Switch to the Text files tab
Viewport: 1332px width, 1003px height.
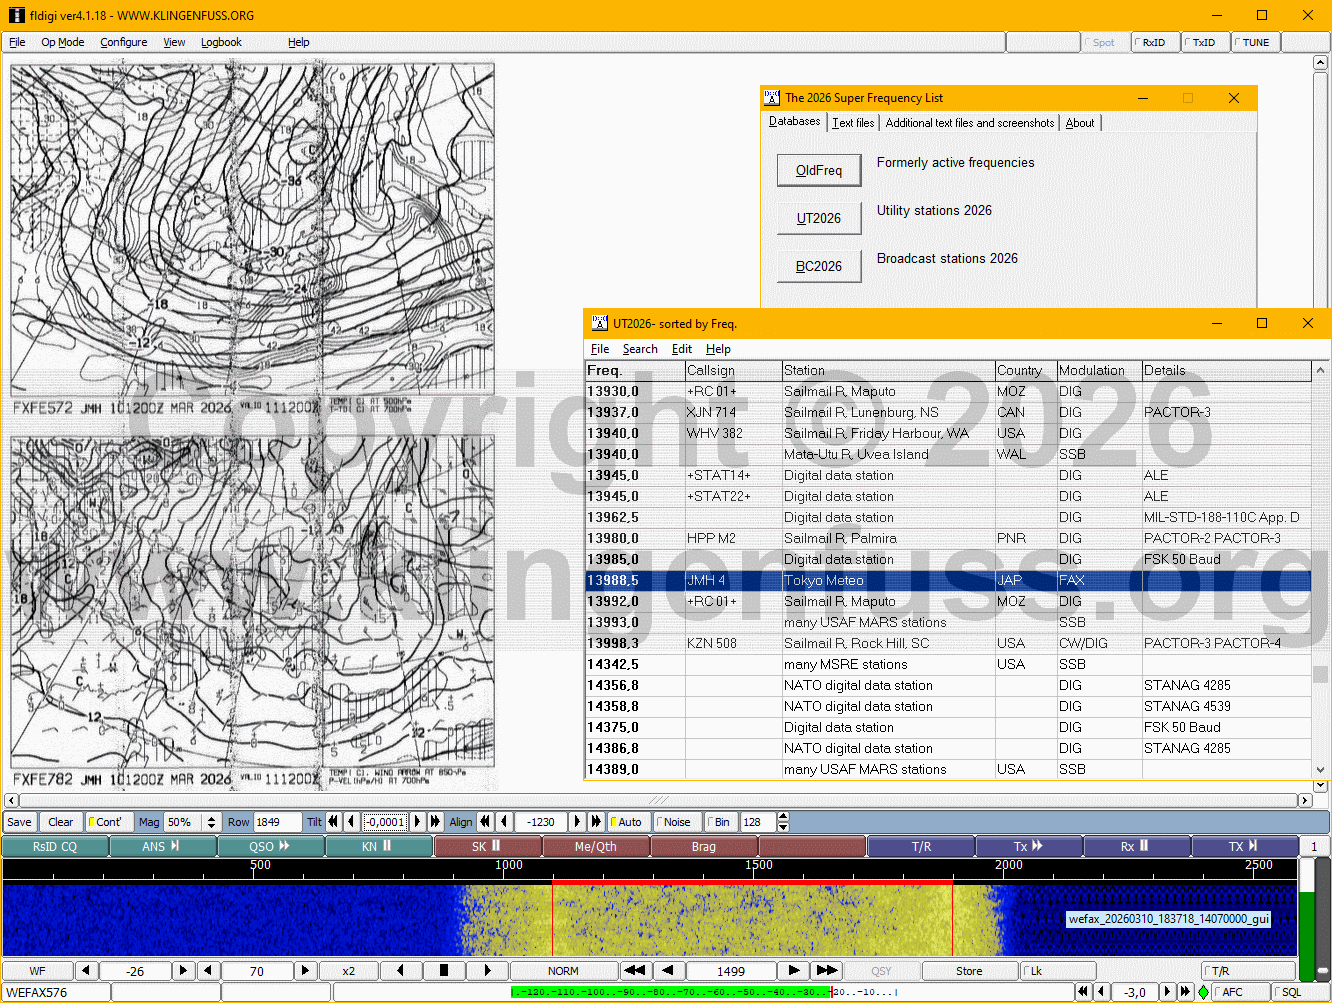click(853, 123)
